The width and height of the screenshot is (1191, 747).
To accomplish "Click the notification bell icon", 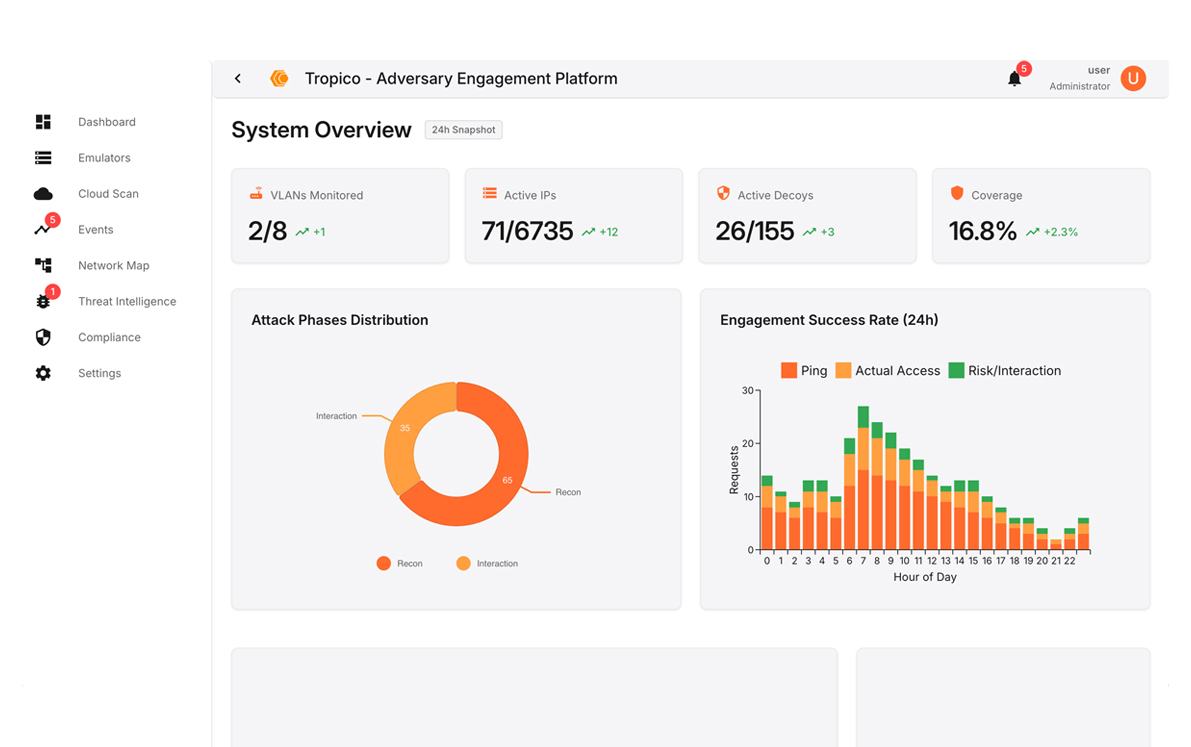I will pyautogui.click(x=1014, y=79).
